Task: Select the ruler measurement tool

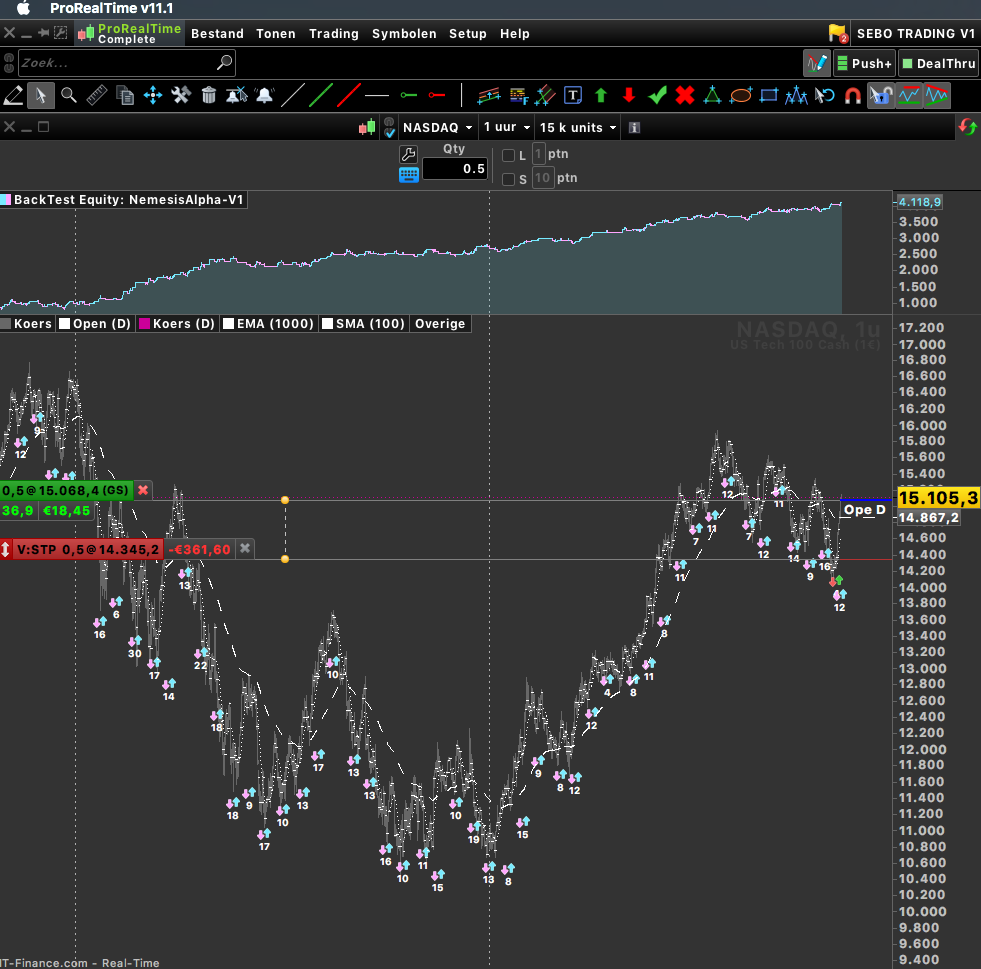Action: (96, 96)
